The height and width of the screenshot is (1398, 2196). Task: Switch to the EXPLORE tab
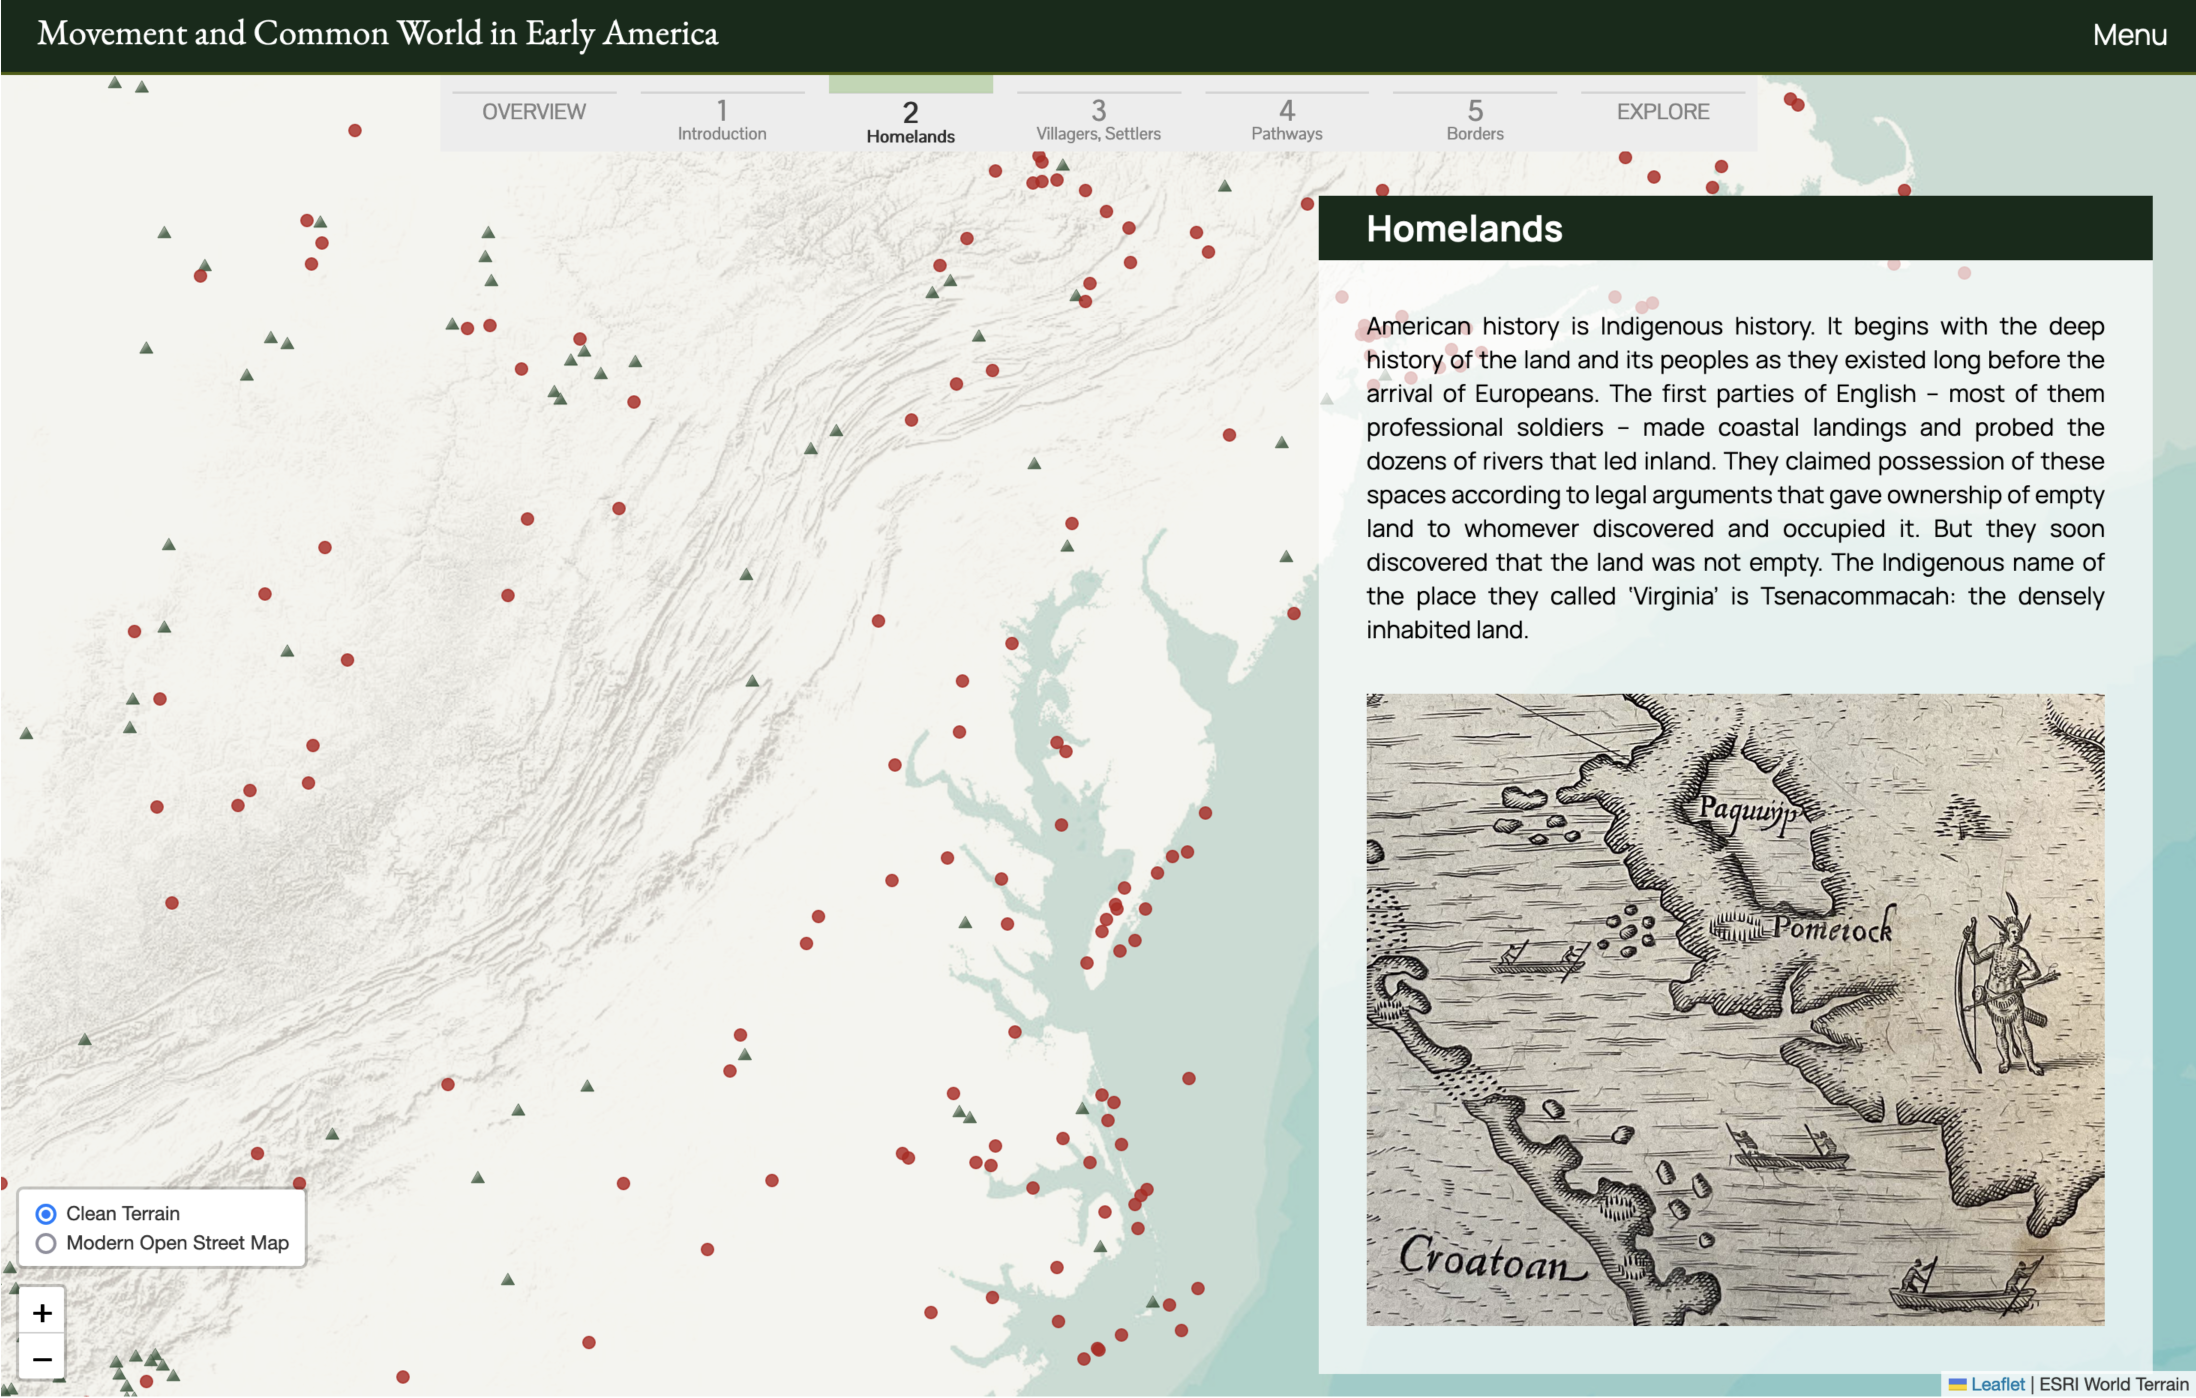coord(1662,112)
